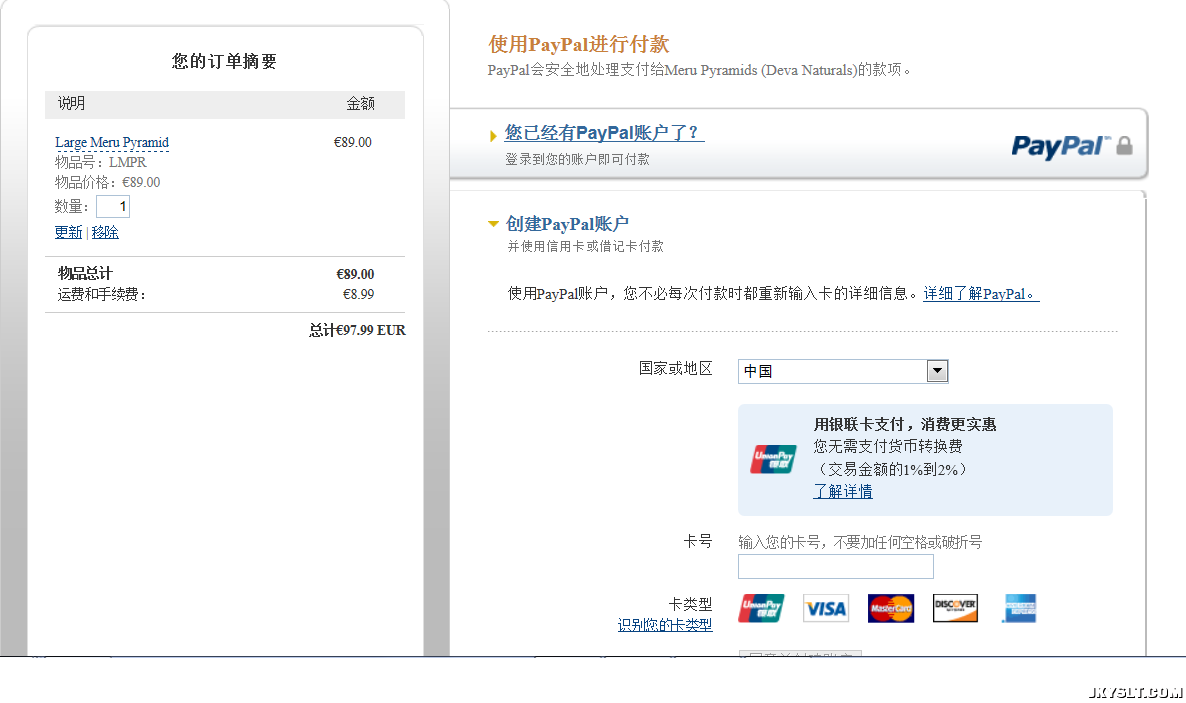Pick the Discover card type icon
1186x703 pixels.
tap(955, 608)
